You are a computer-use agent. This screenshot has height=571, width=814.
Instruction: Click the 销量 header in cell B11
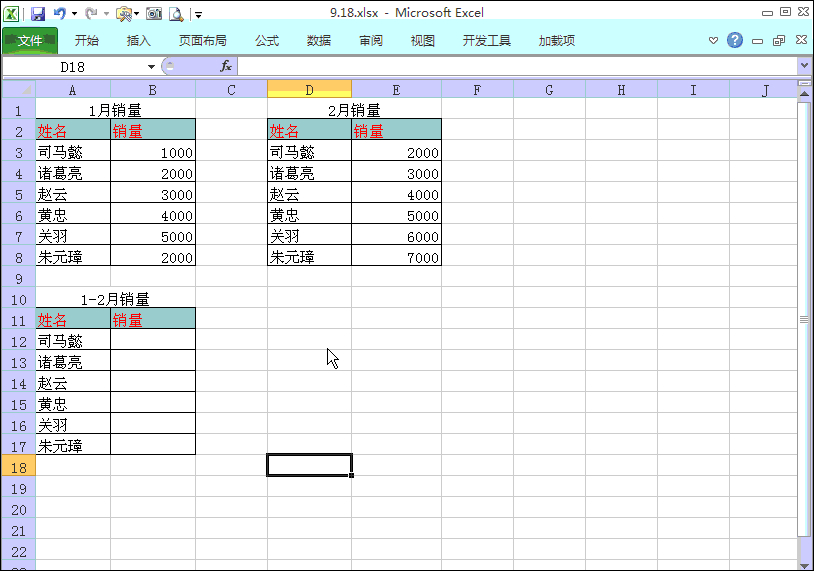(x=153, y=320)
